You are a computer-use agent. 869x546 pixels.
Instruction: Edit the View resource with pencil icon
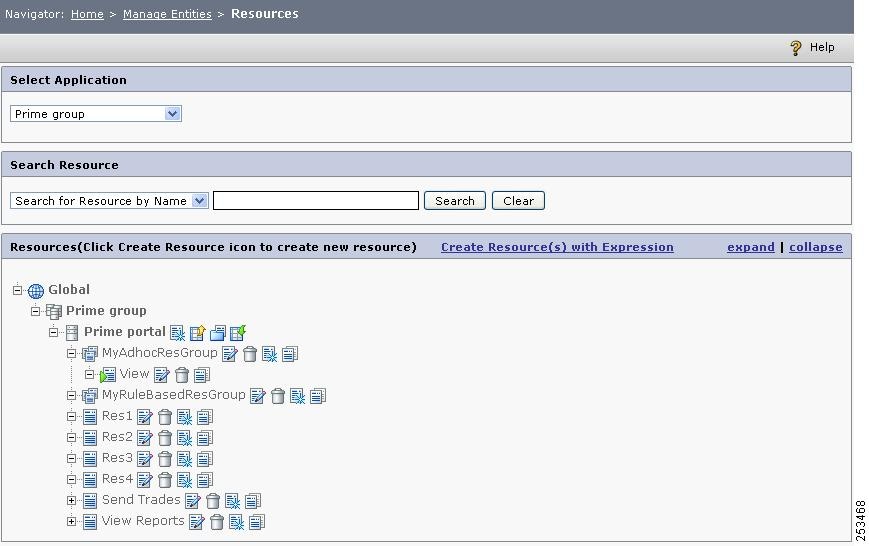tap(161, 375)
